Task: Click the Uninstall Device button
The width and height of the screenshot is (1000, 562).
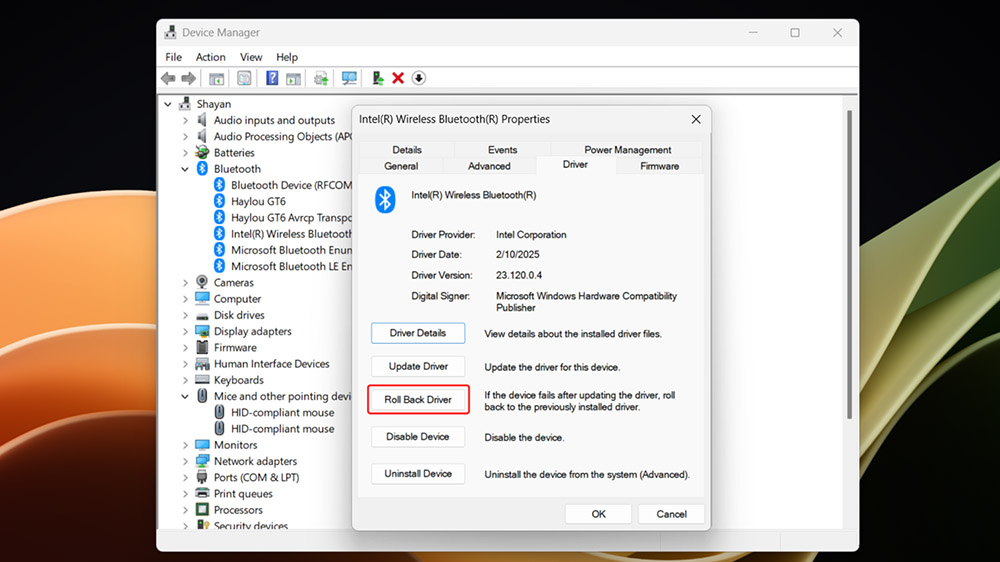Action: [418, 473]
